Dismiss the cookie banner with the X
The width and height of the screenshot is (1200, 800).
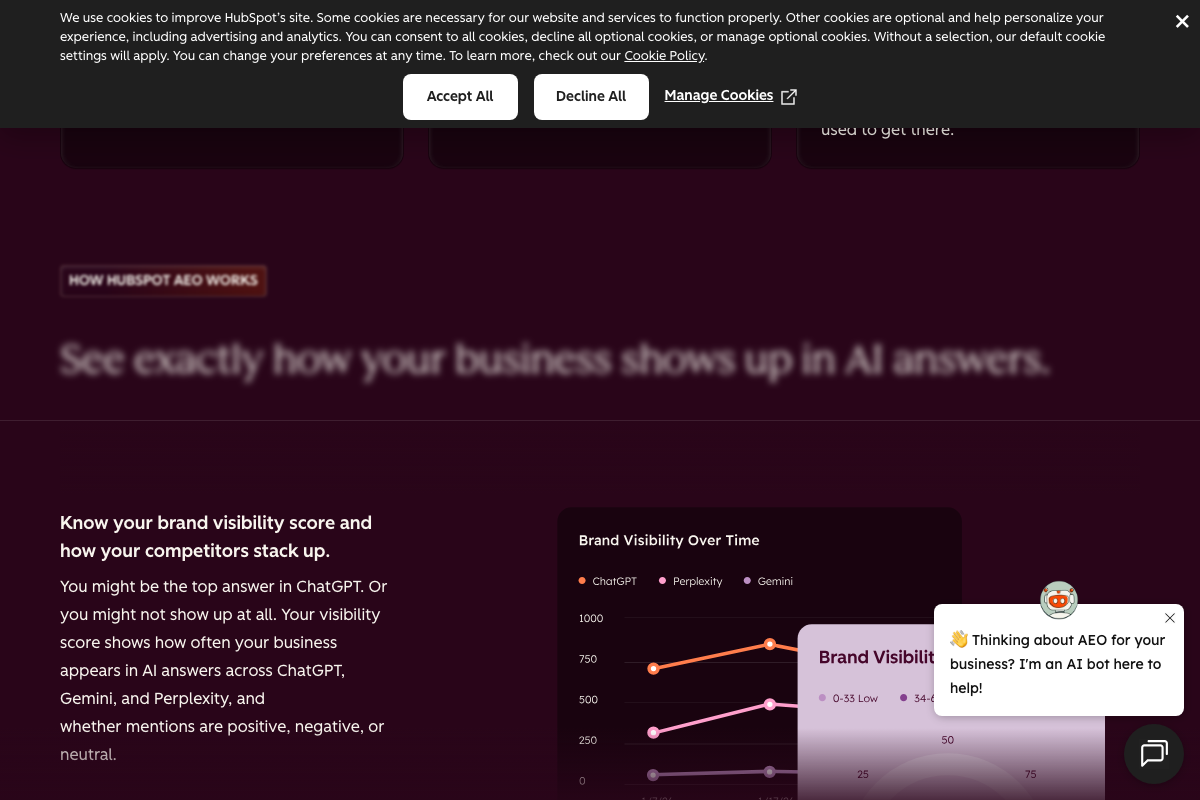coord(1182,22)
